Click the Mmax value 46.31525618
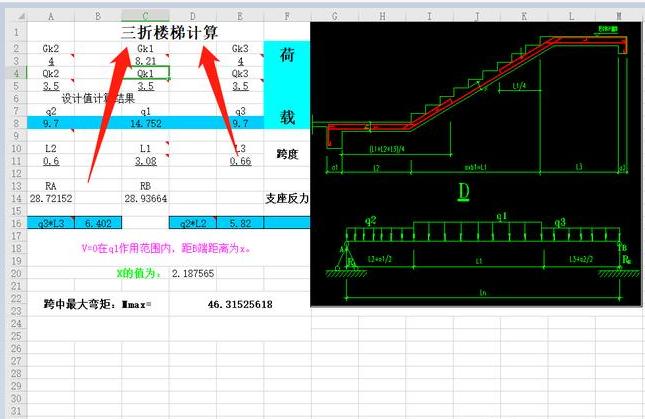The height and width of the screenshot is (419, 645). tap(240, 304)
